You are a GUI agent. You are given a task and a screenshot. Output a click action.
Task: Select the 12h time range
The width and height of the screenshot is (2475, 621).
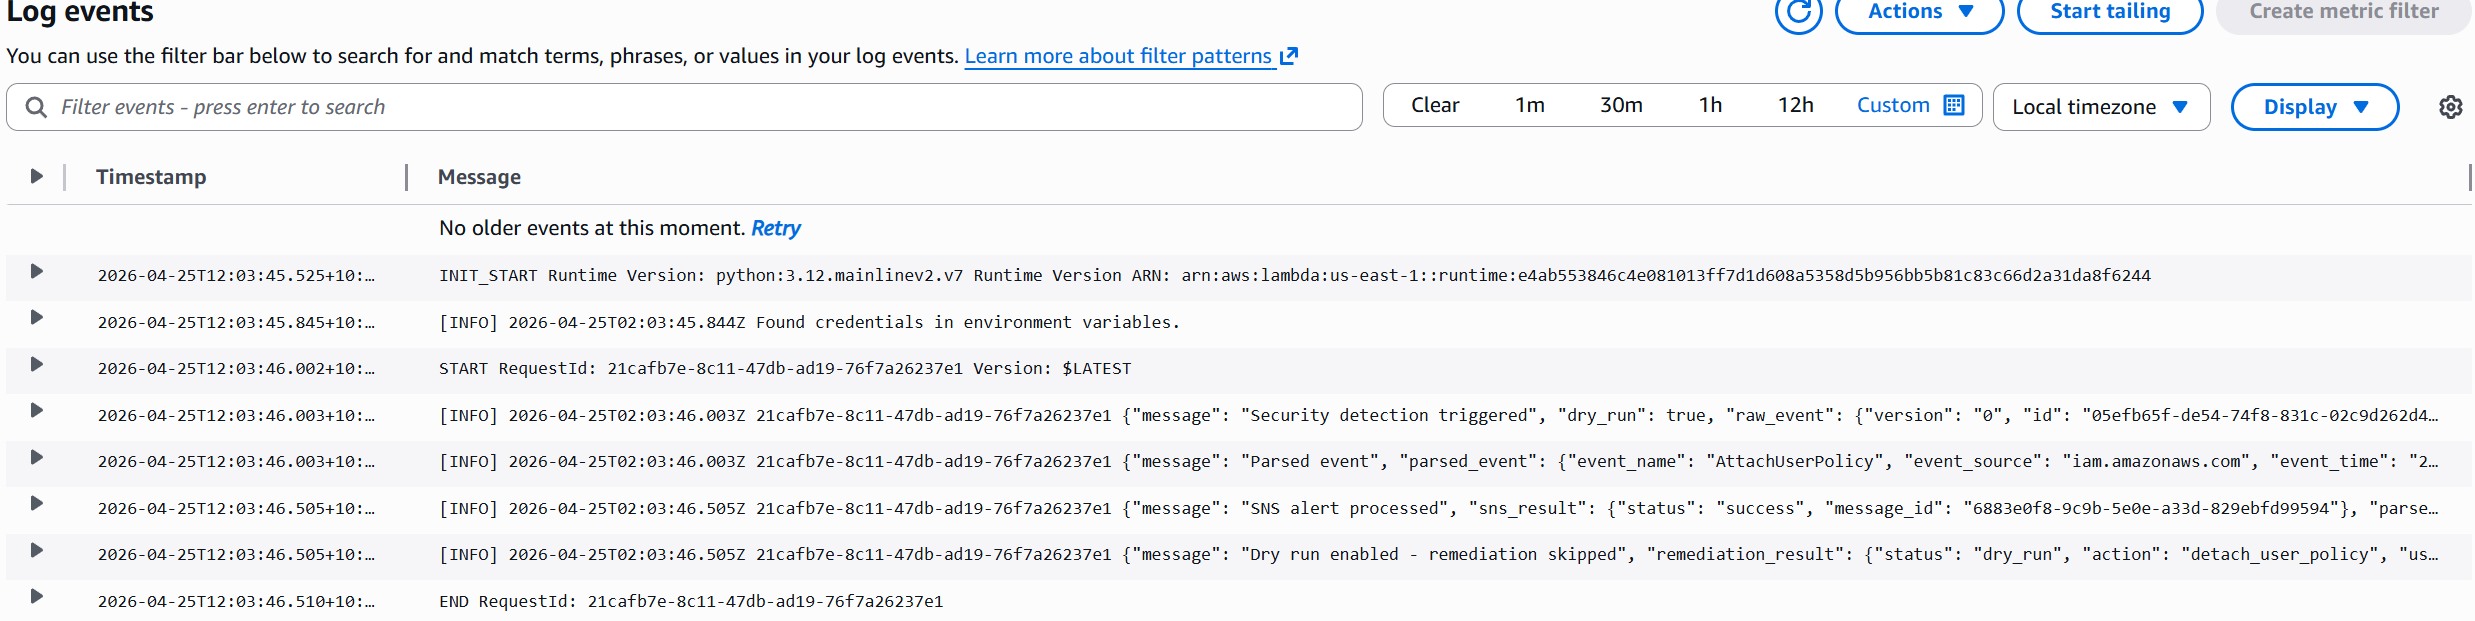[1795, 105]
